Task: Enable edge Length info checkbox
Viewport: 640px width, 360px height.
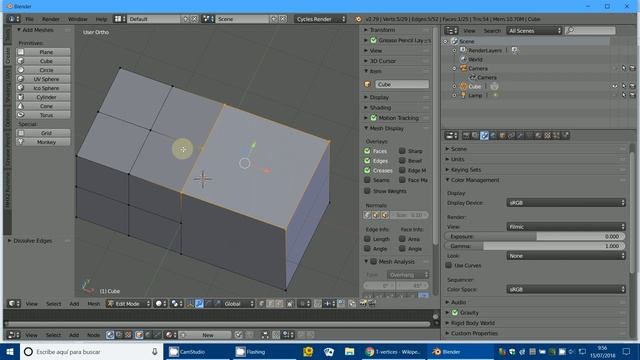Action: tap(367, 239)
